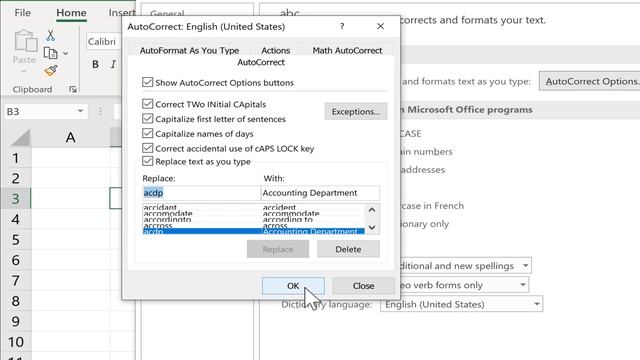The width and height of the screenshot is (640, 360).
Task: Expand the Copy options dropdown arrow
Action: pyautogui.click(x=65, y=53)
